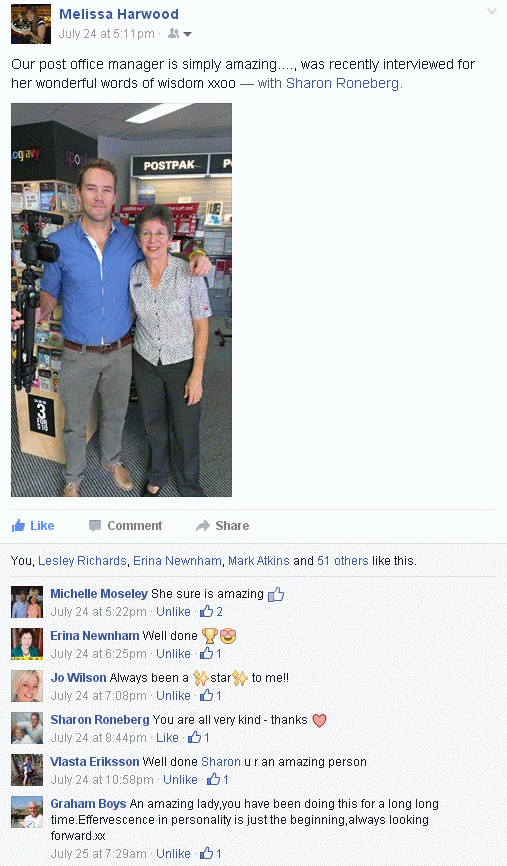Viewport: 507px width, 866px height.
Task: Open audience selector dropdown beside post date
Action: point(180,34)
